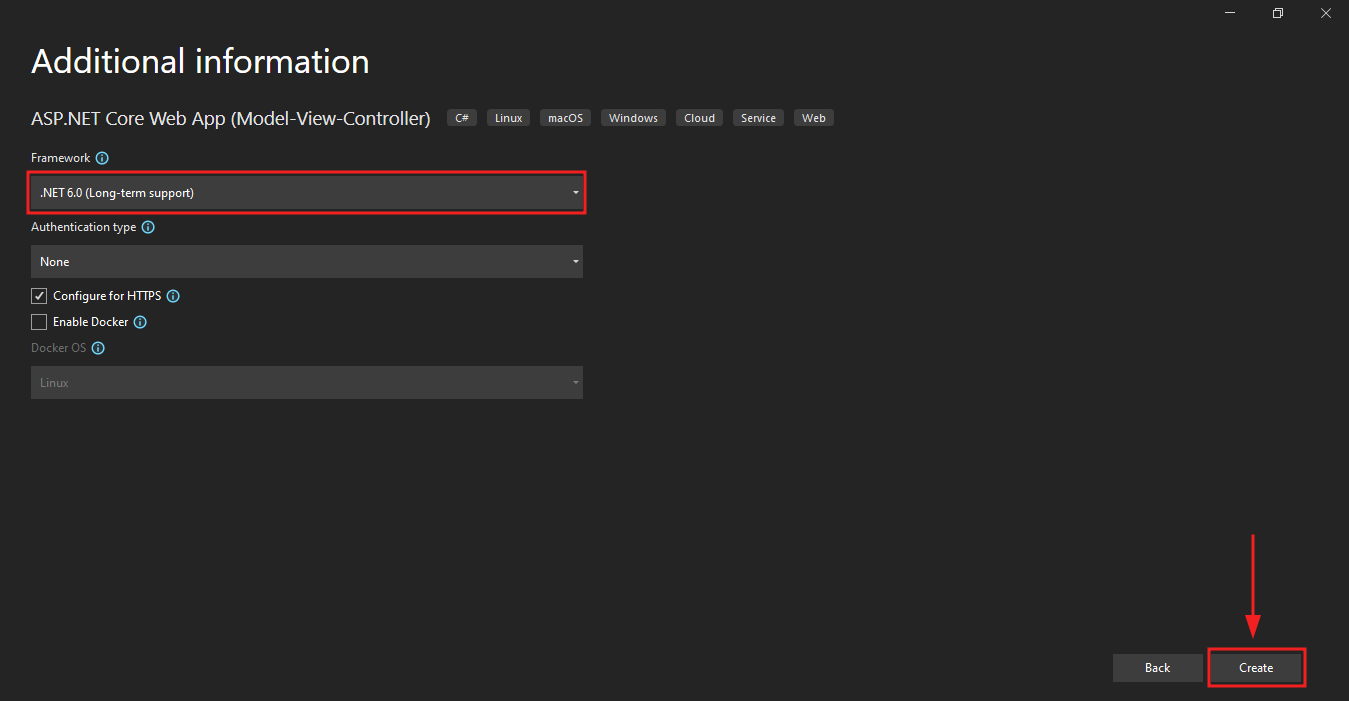This screenshot has width=1349, height=701.
Task: Enable the Docker checkbox
Action: point(38,321)
